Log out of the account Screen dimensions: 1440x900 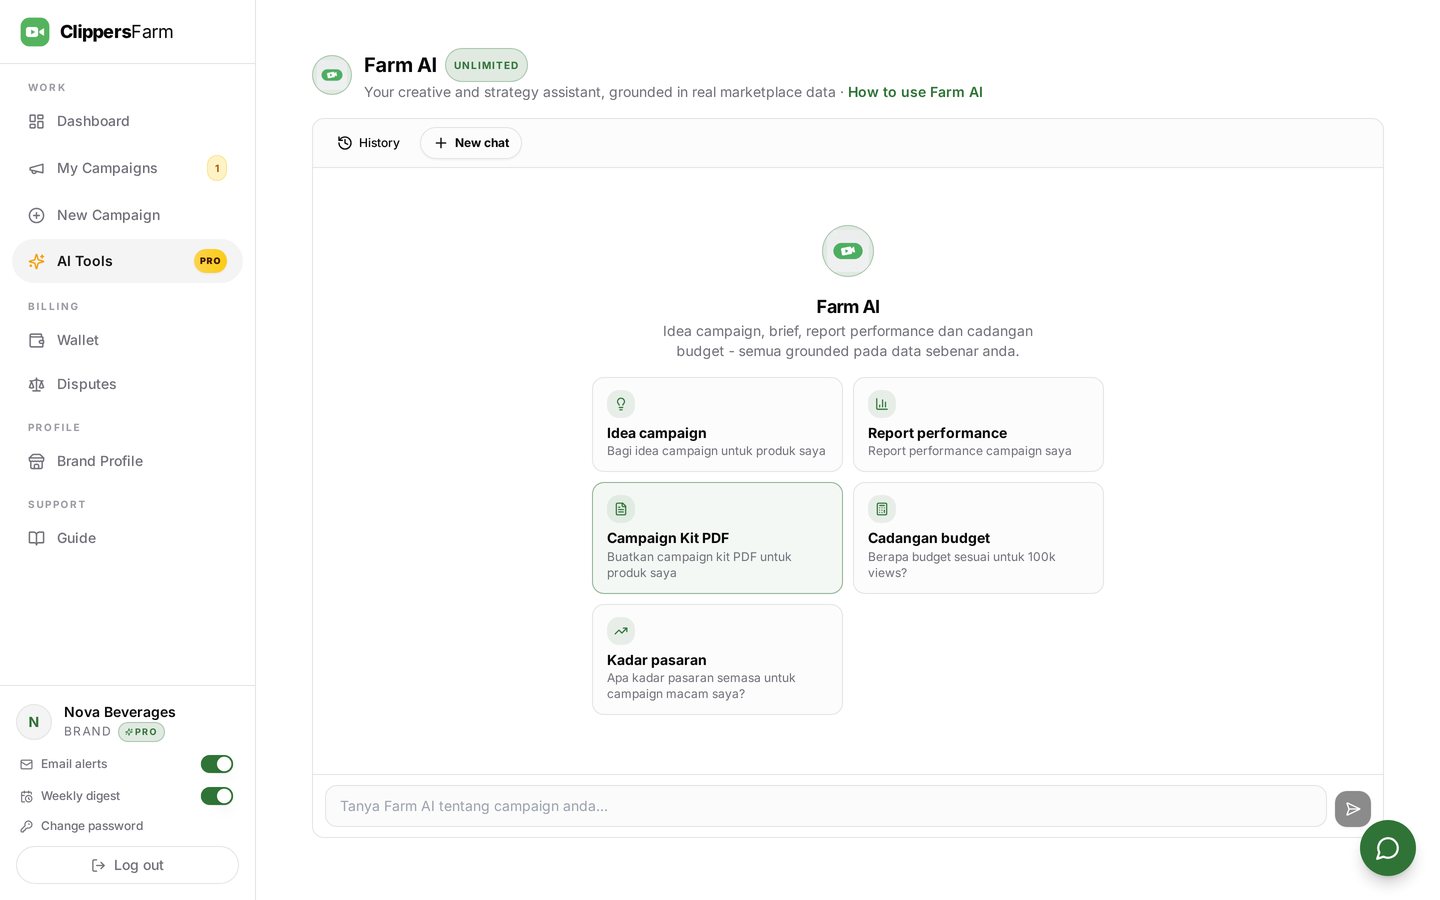click(127, 865)
